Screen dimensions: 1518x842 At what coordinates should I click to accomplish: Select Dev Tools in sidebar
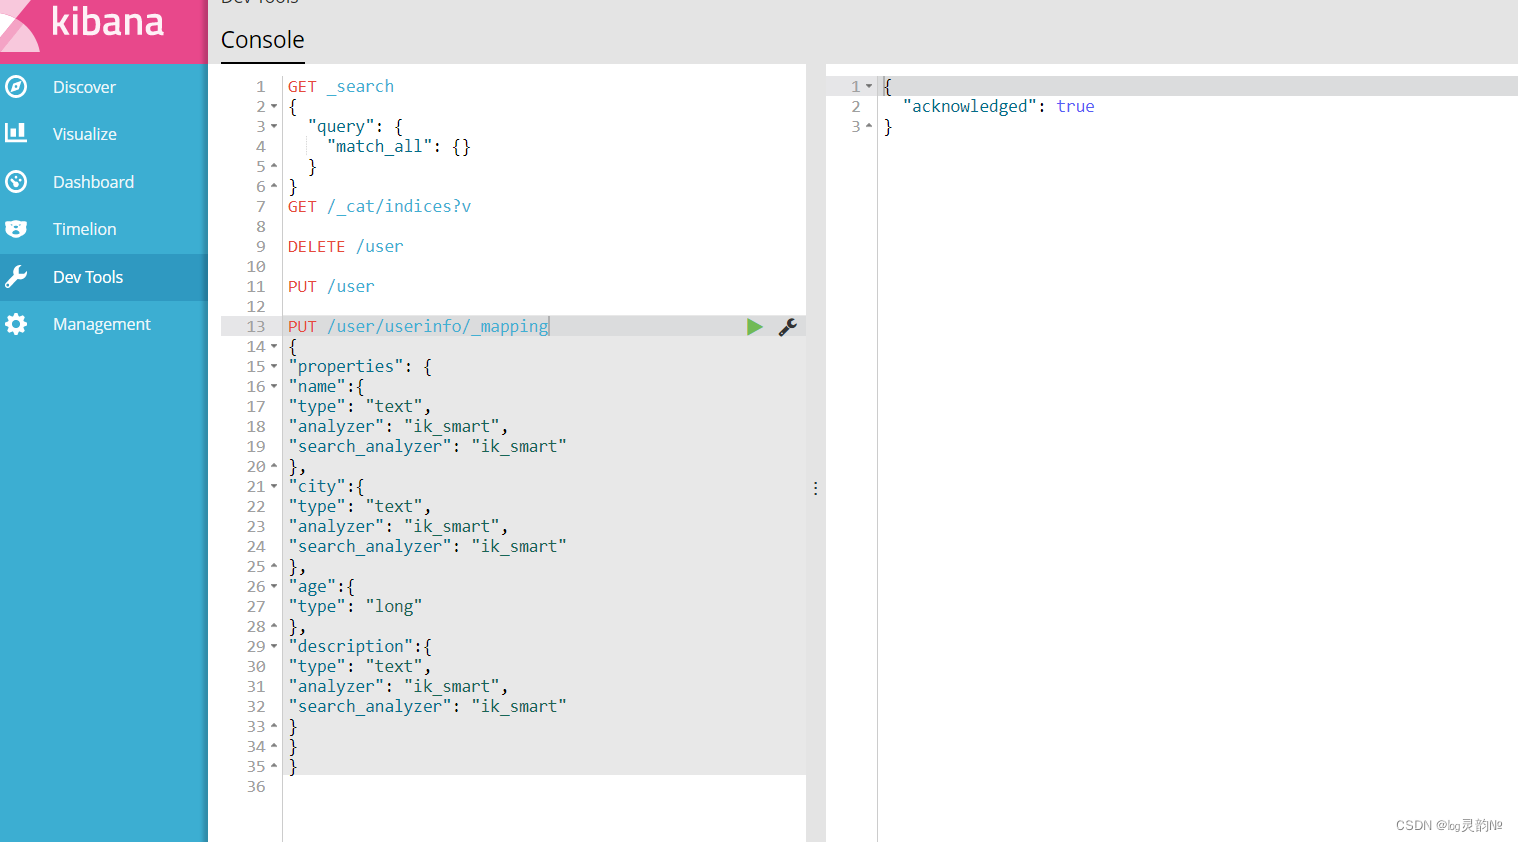88,277
